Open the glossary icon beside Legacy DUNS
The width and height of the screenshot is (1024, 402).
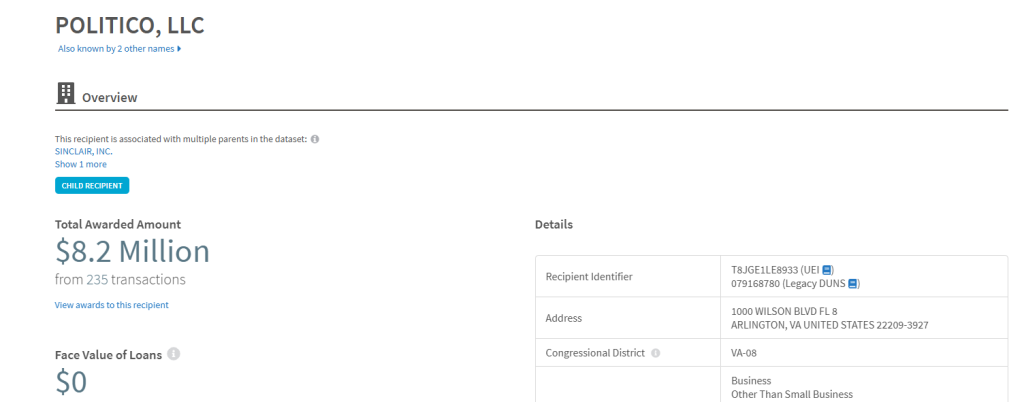point(852,283)
